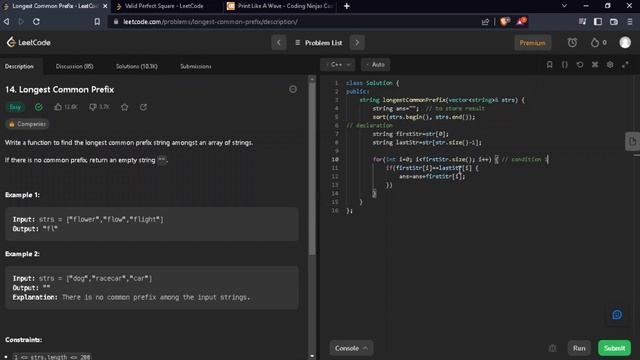Screen dimensions: 640x360
Task: Go to next problem arrow
Action: pyautogui.click(x=357, y=42)
